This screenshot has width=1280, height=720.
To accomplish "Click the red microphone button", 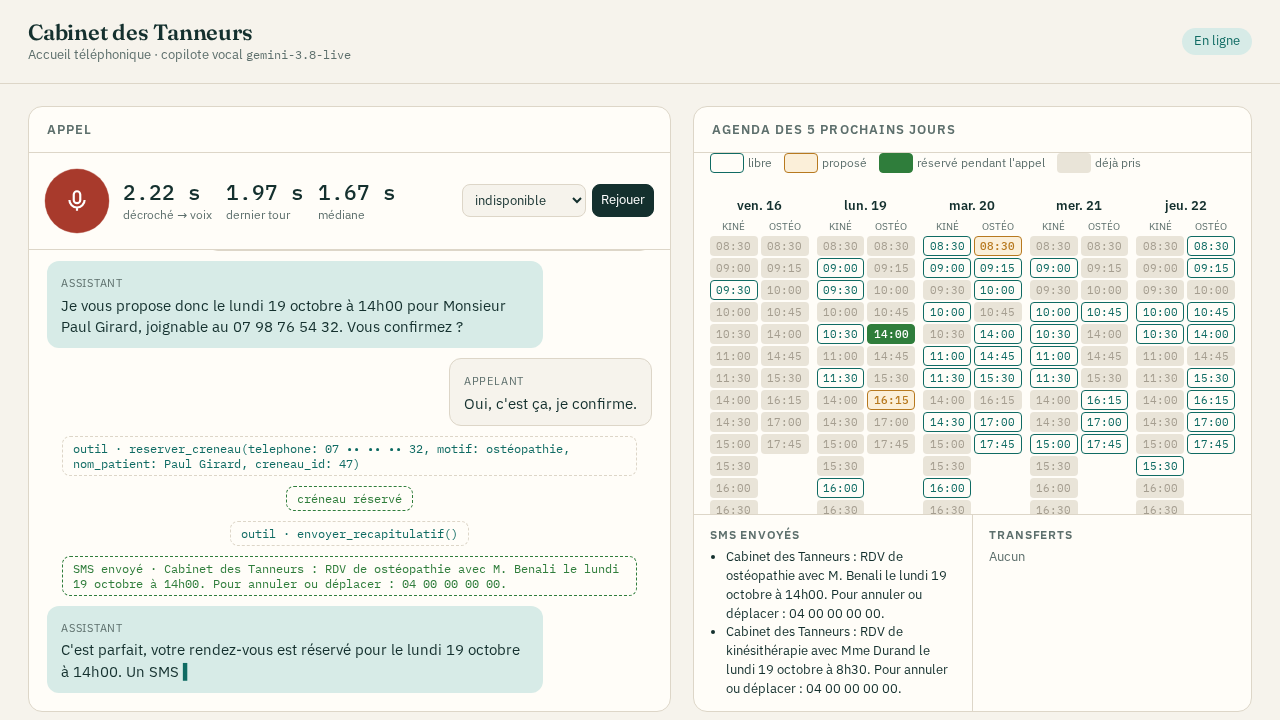I will [77, 201].
